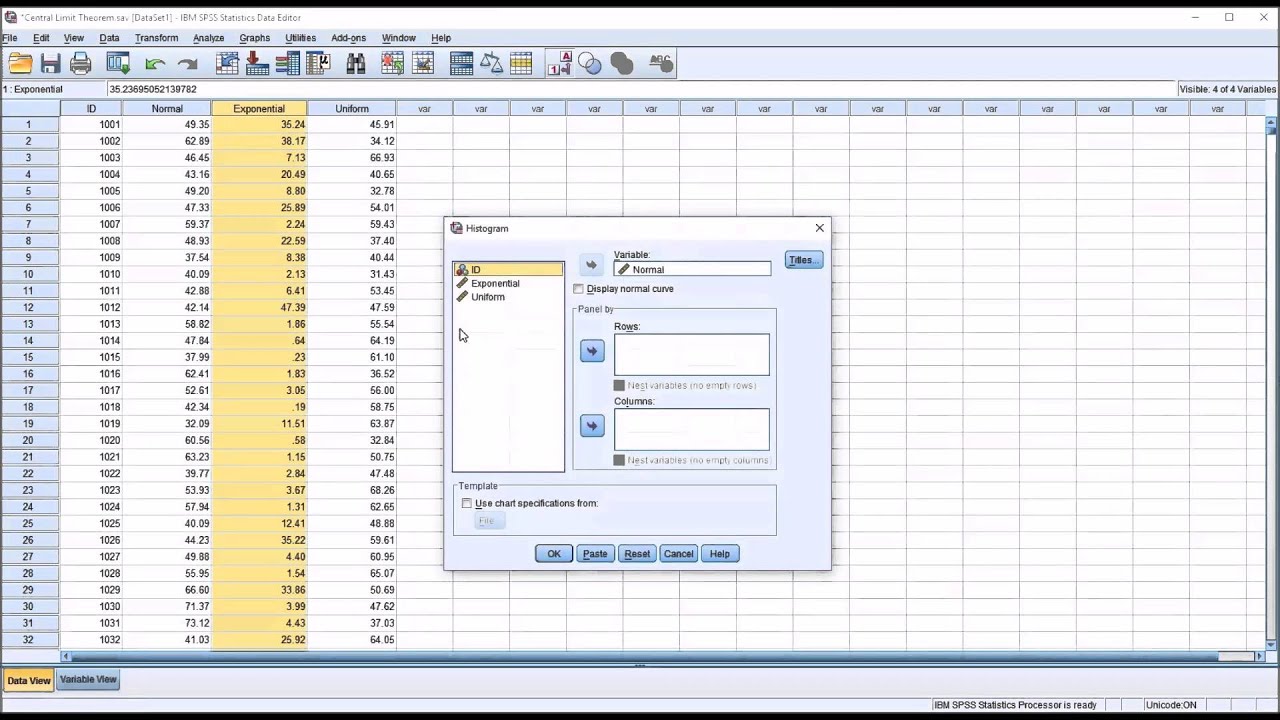
Task: Open the Utilities menu
Action: [300, 38]
